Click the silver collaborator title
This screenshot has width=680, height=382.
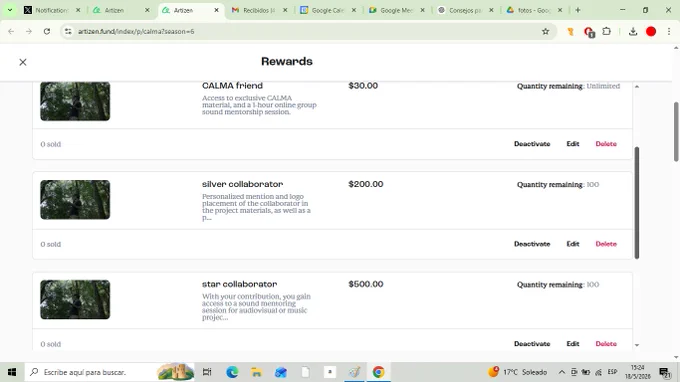[x=242, y=184]
